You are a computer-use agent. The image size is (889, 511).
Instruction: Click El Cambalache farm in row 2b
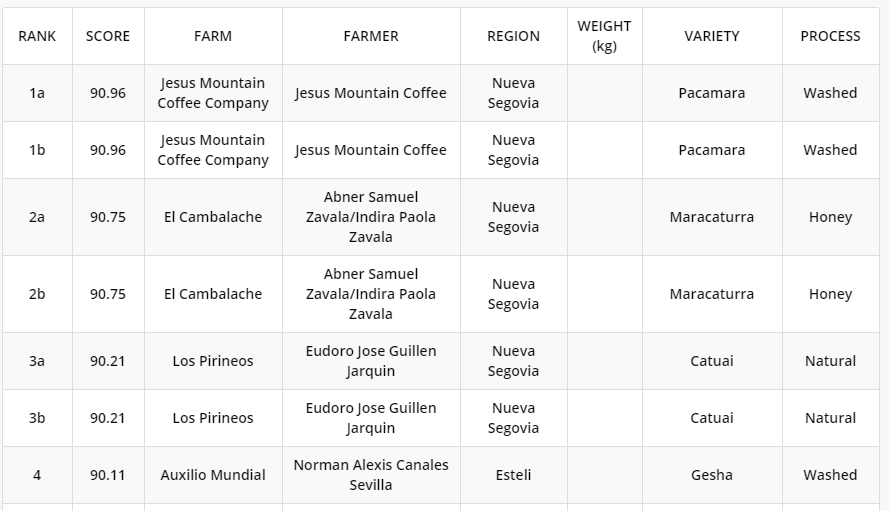click(213, 294)
